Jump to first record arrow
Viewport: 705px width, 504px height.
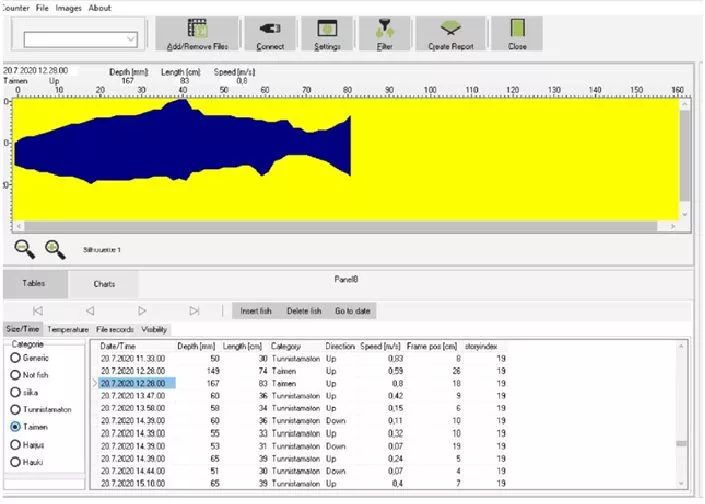pos(38,311)
